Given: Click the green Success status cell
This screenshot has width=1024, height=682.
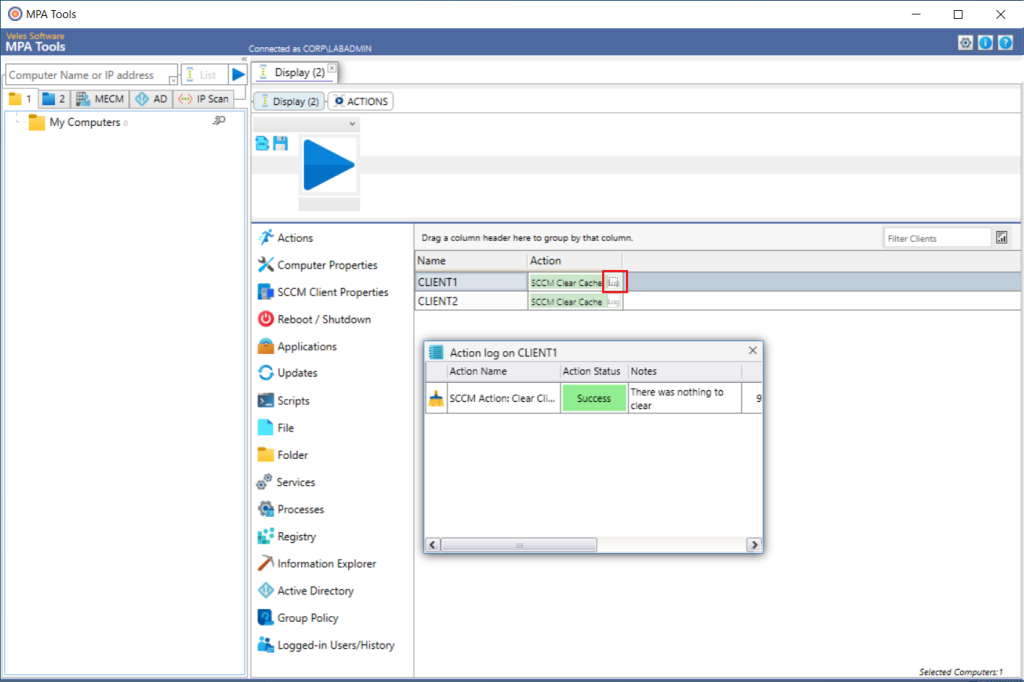Looking at the screenshot, I should [x=594, y=398].
